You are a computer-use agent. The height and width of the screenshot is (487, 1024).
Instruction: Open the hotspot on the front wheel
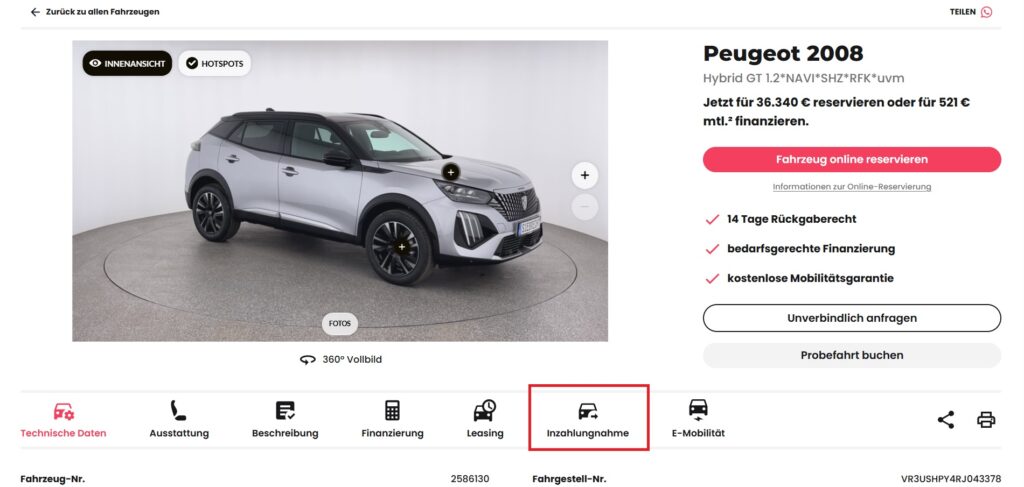(x=402, y=246)
